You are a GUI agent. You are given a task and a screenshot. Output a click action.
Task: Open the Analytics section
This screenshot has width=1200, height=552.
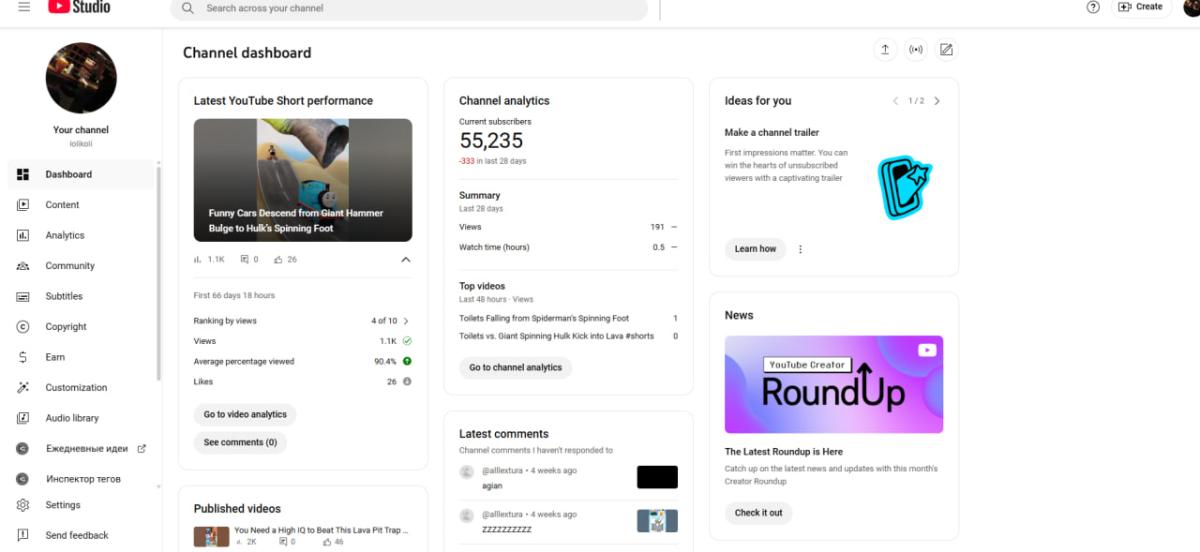(65, 235)
